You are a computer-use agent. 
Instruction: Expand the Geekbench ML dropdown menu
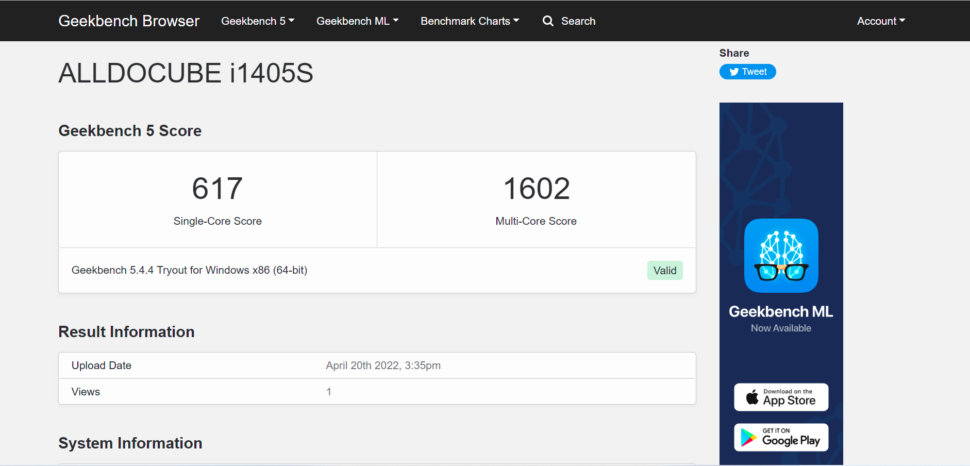click(x=358, y=21)
